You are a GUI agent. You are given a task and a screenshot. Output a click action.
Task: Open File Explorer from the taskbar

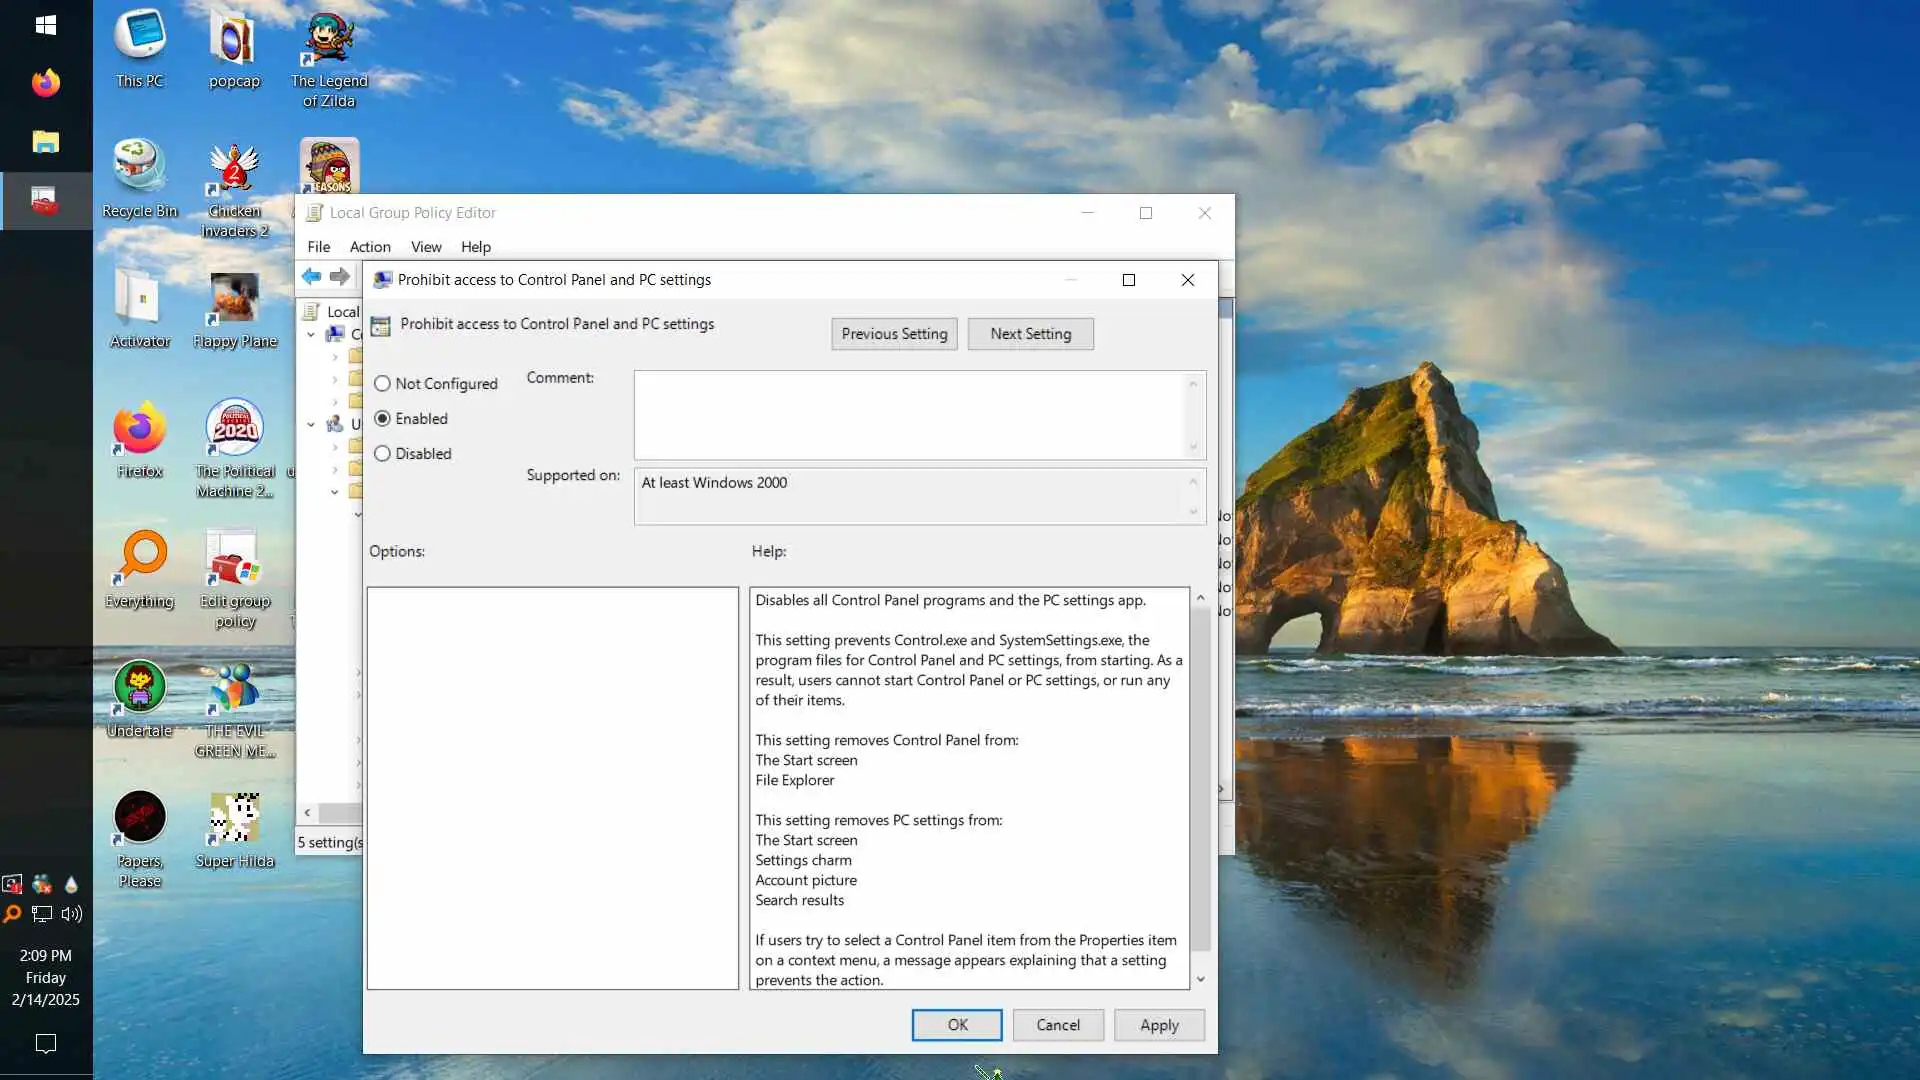click(x=45, y=142)
